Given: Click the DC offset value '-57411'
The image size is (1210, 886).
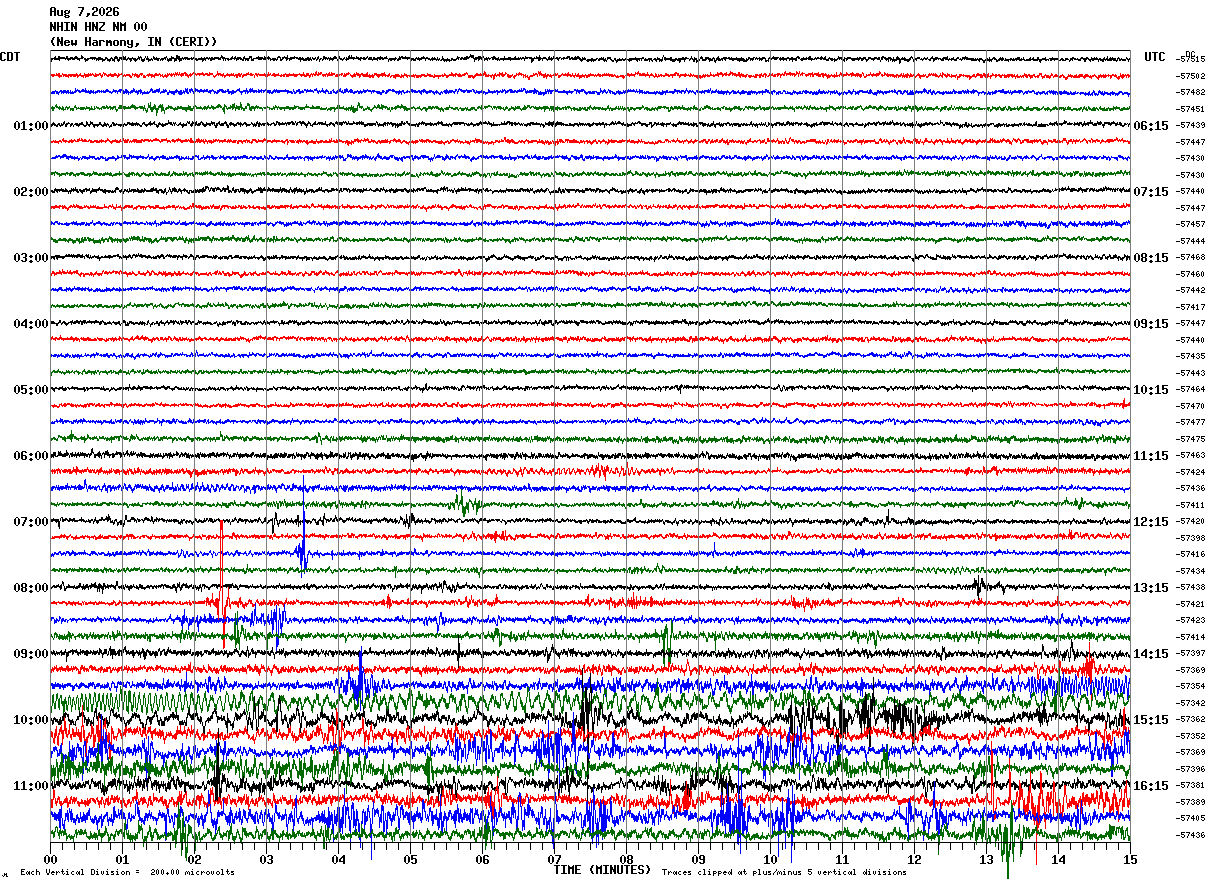Looking at the screenshot, I should [1191, 505].
